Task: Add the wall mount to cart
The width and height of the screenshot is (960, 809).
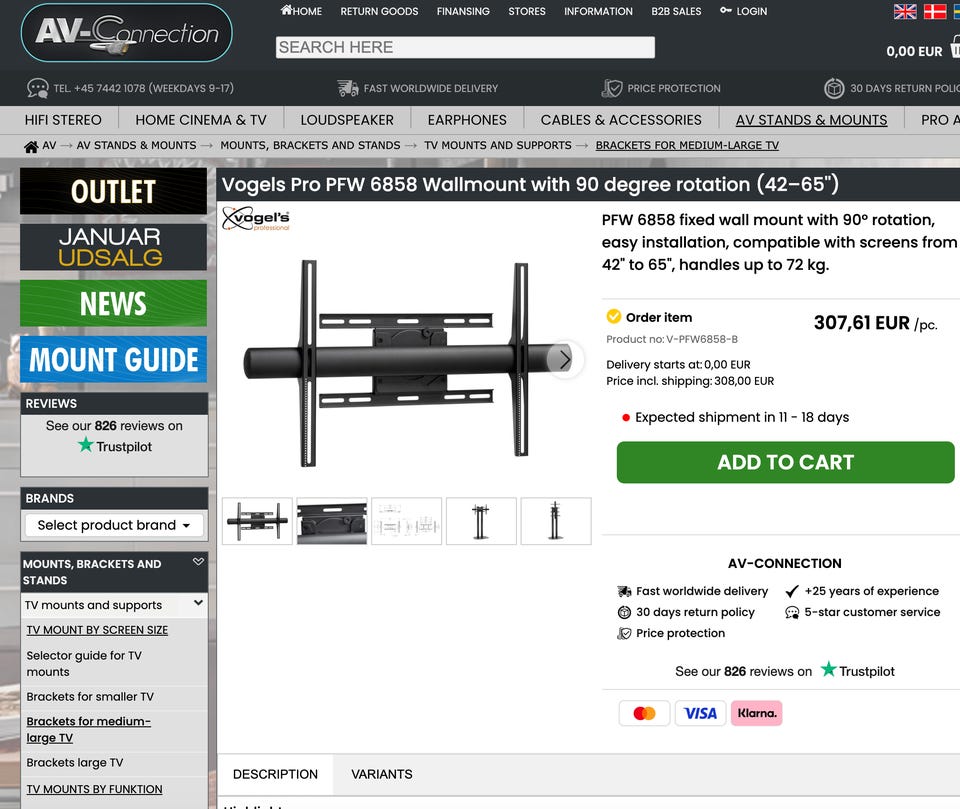Action: pyautogui.click(x=785, y=462)
